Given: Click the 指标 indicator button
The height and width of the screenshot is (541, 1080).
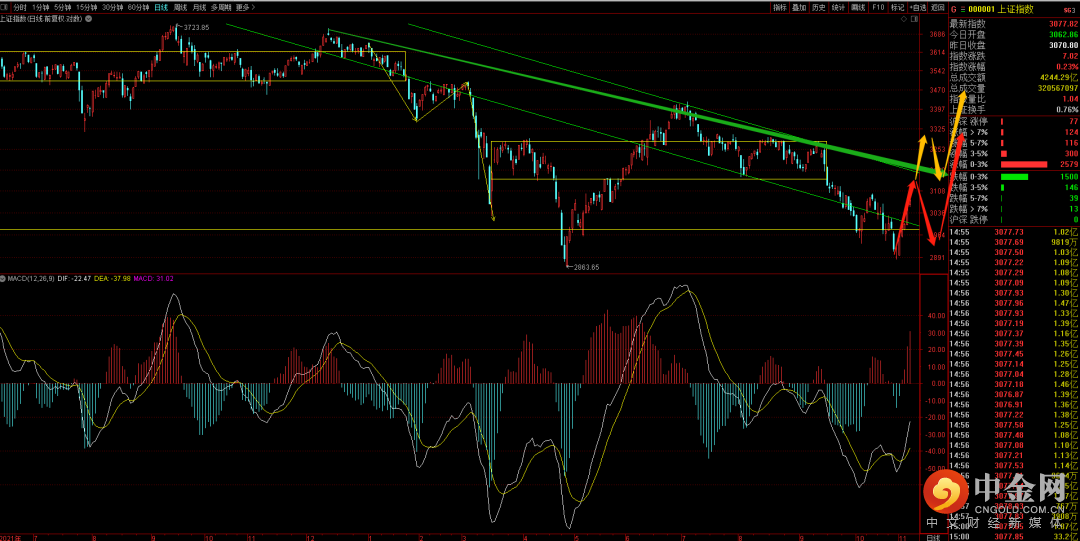Looking at the screenshot, I should (780, 6).
